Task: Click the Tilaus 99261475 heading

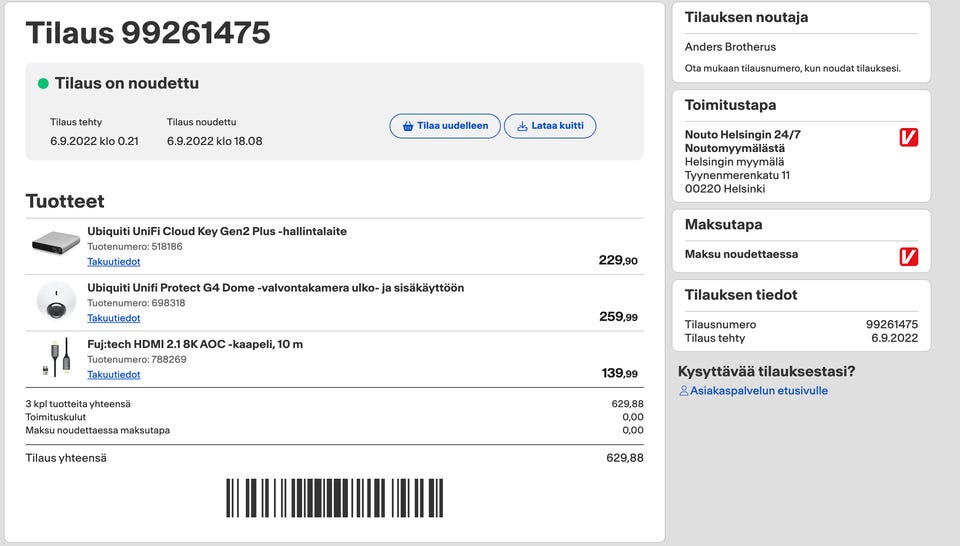Action: [148, 33]
